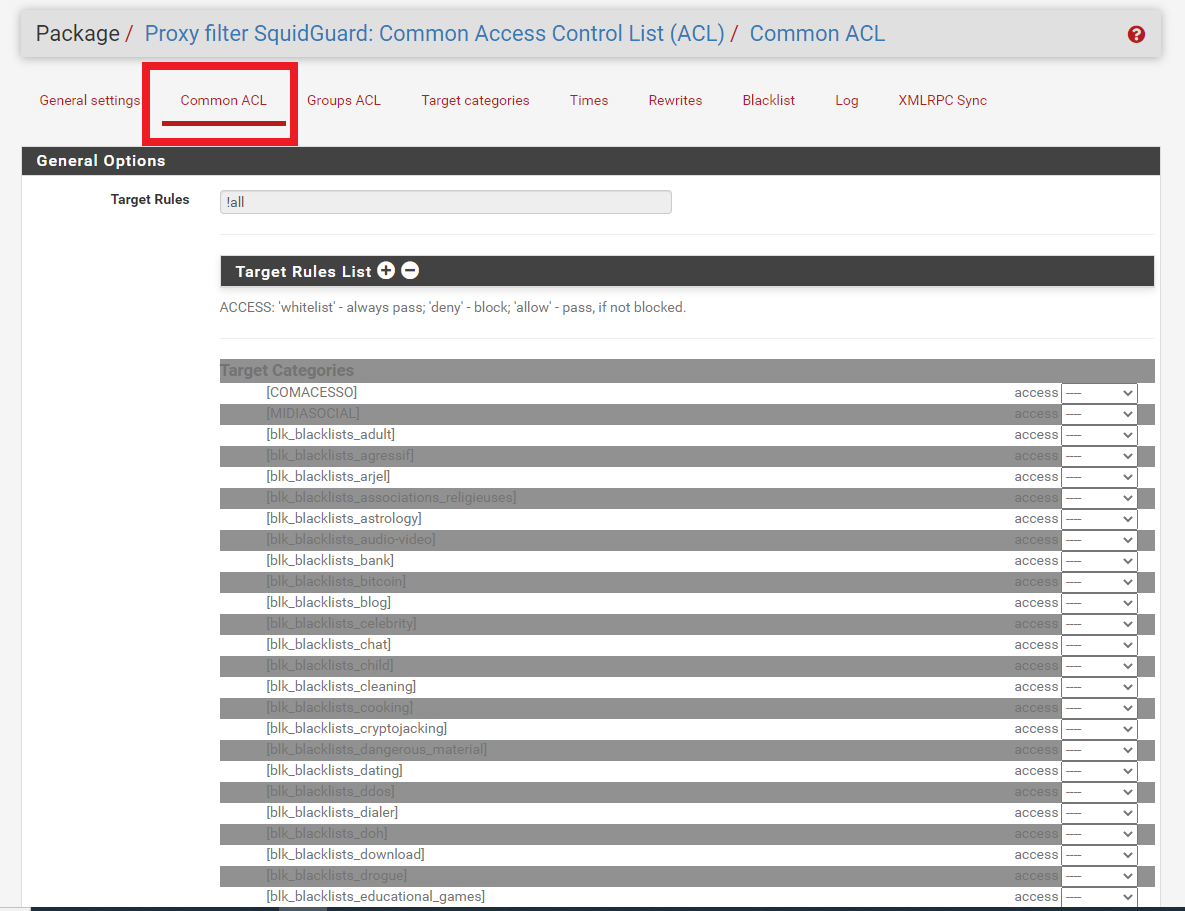Viewport: 1185px width, 911px height.
Task: Click the [blk_blacklists_chat] category name
Action: point(329,644)
